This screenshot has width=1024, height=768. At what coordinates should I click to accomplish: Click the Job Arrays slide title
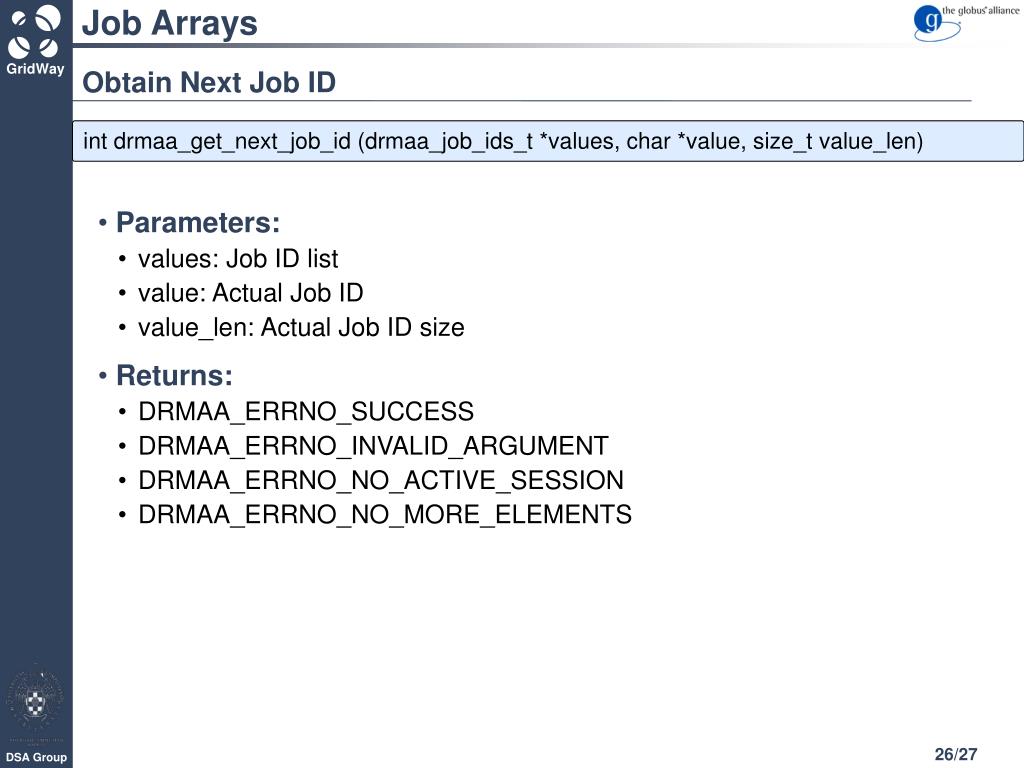tap(170, 23)
